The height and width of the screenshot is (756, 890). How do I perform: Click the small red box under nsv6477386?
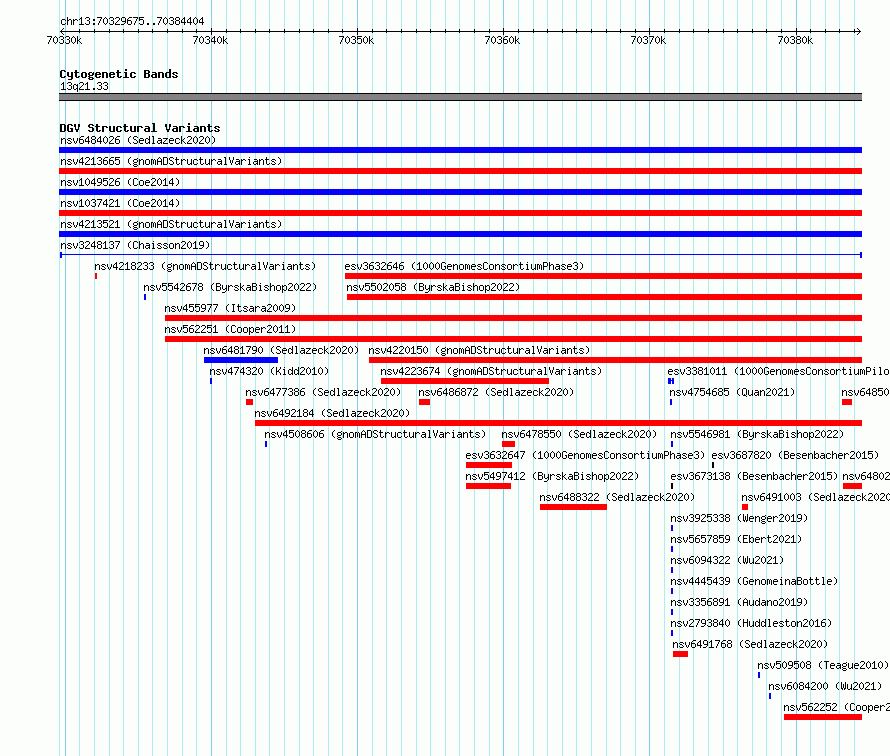point(249,402)
